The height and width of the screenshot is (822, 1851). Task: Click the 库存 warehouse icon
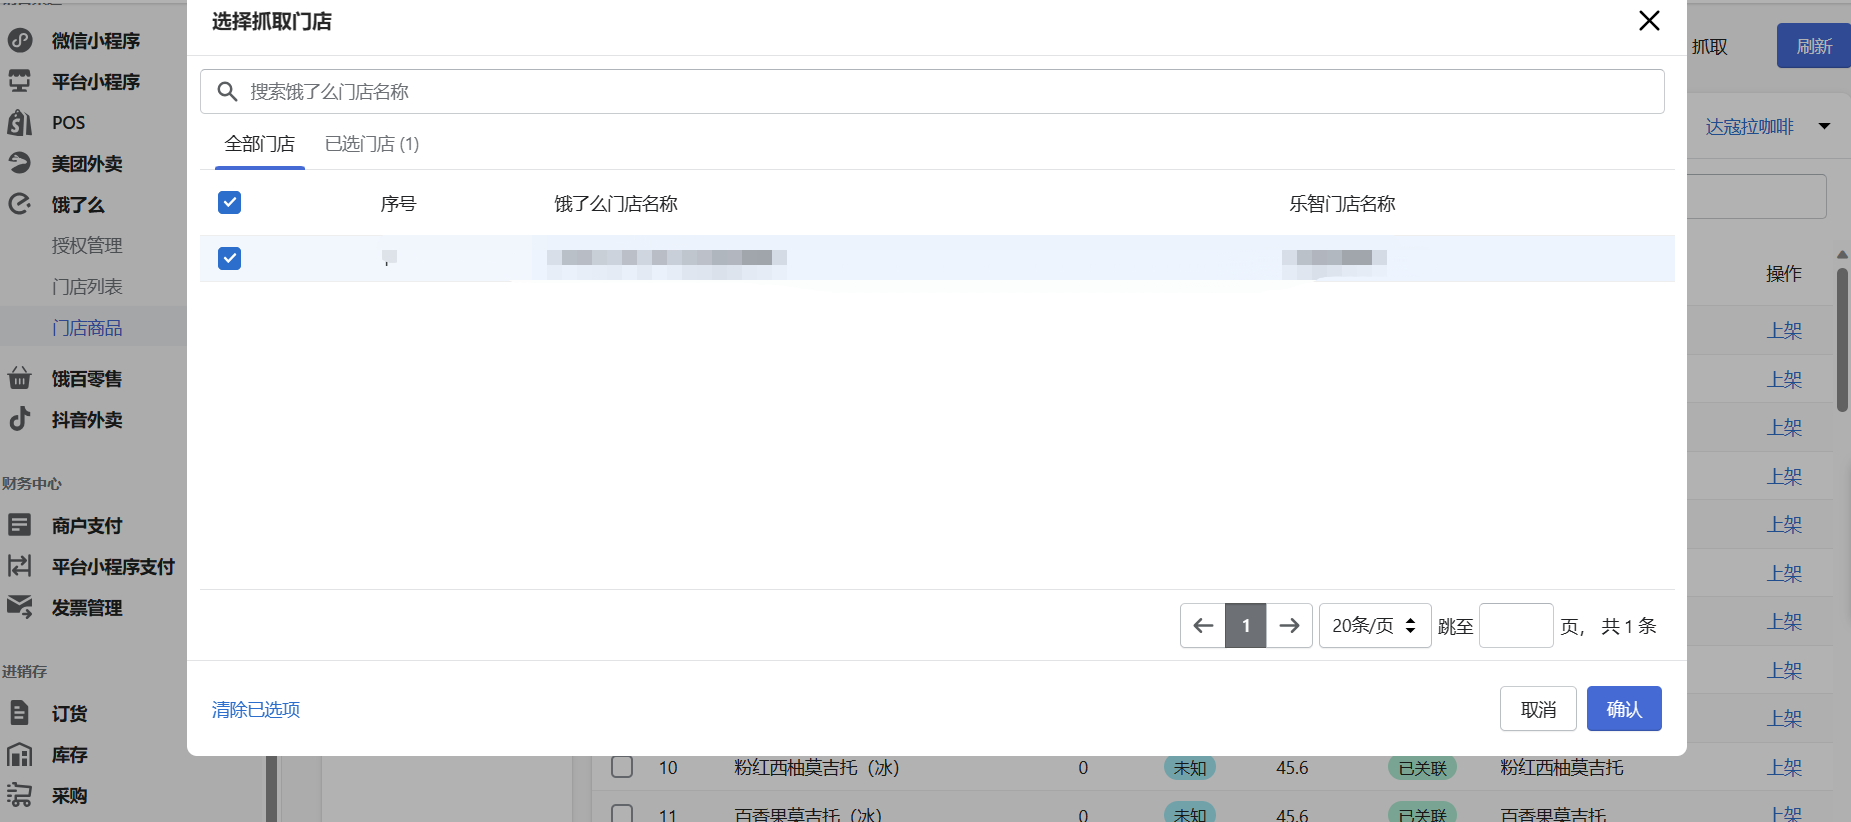(20, 754)
